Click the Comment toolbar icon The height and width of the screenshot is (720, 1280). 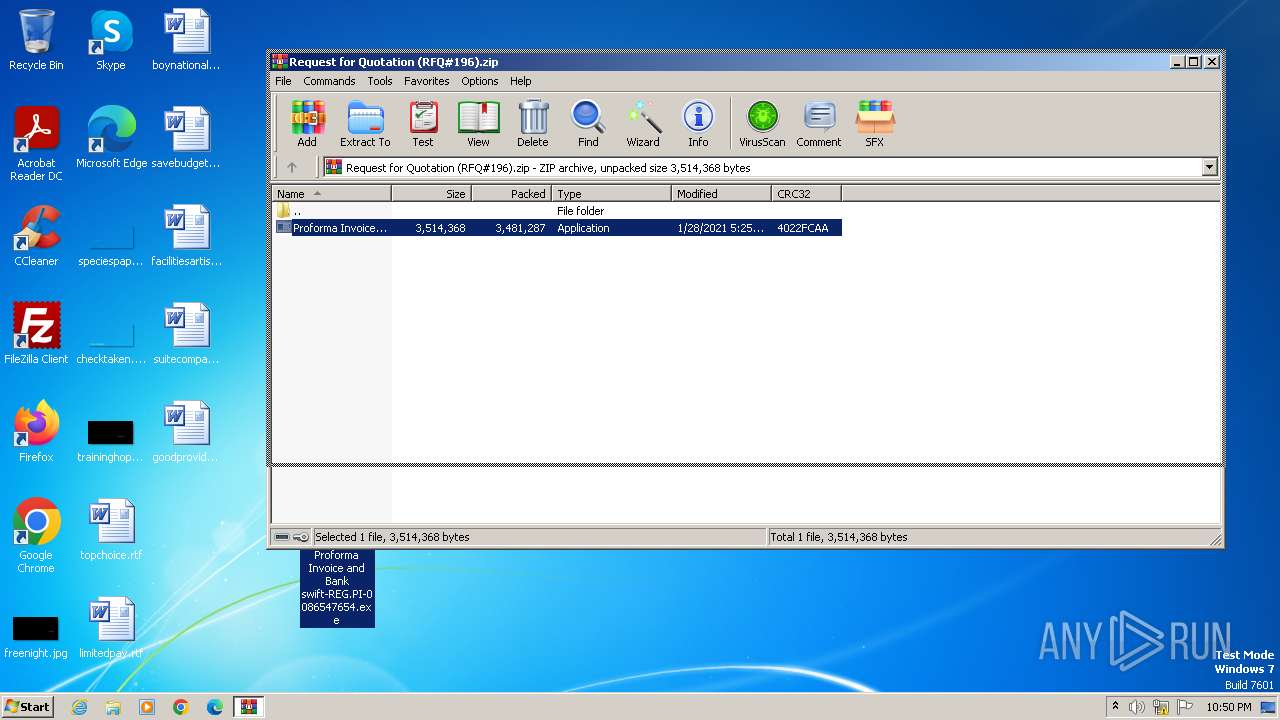819,124
